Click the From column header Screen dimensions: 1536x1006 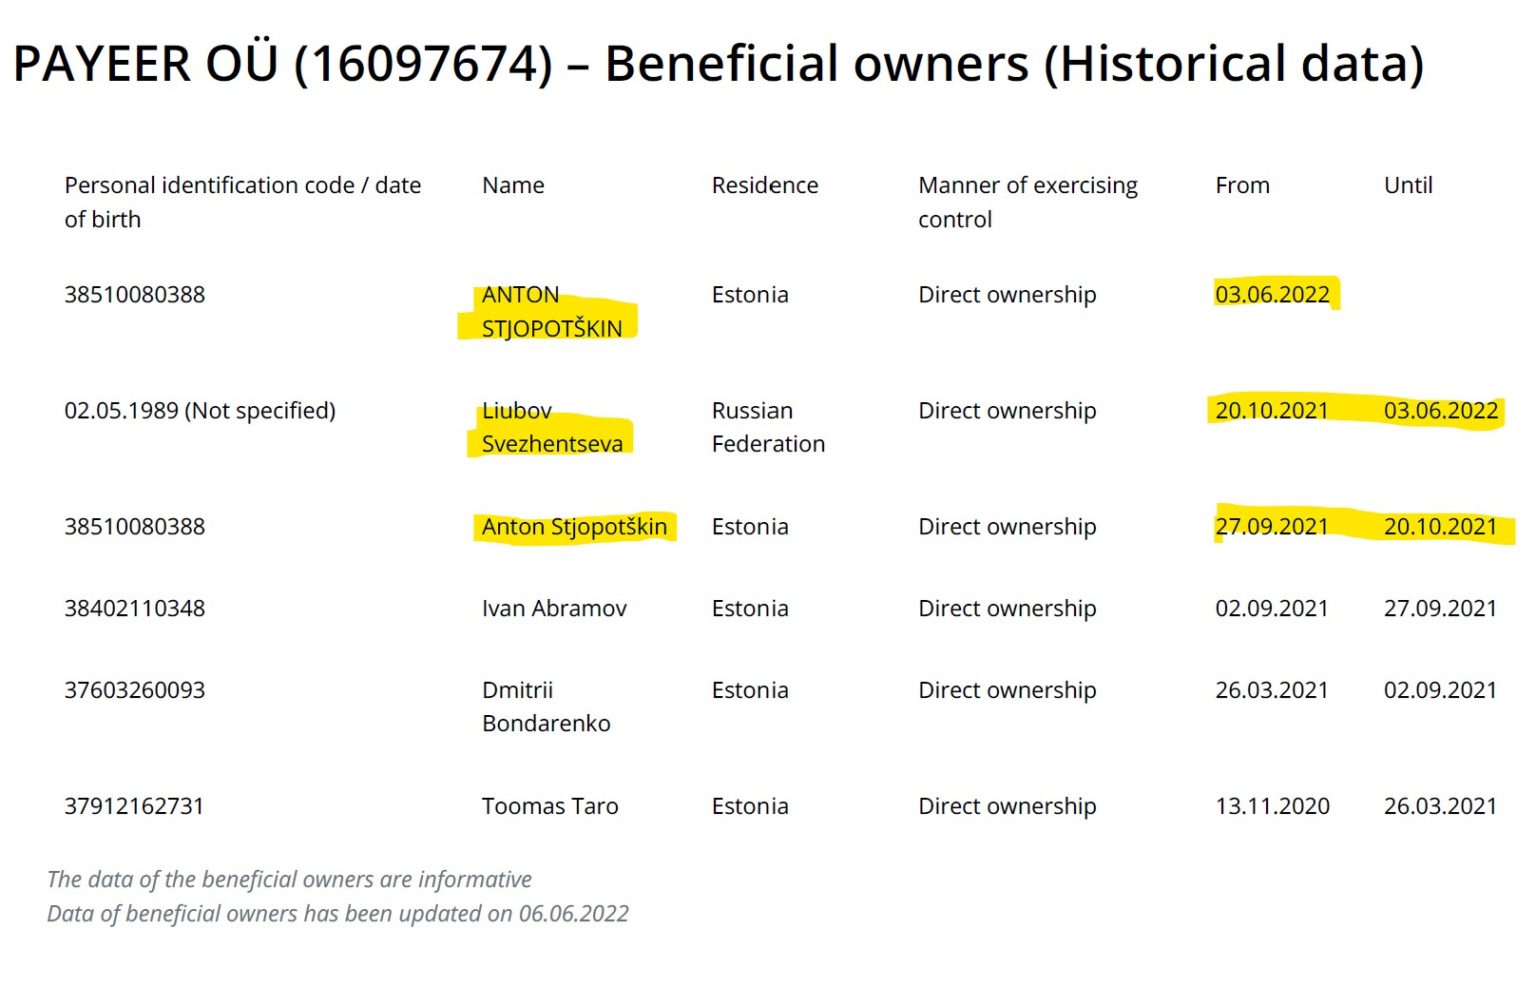[x=1242, y=185]
